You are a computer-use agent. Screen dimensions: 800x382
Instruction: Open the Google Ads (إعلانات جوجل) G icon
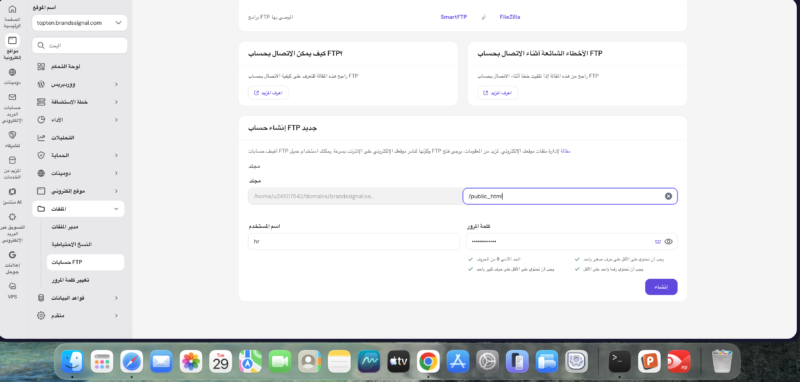tap(13, 254)
